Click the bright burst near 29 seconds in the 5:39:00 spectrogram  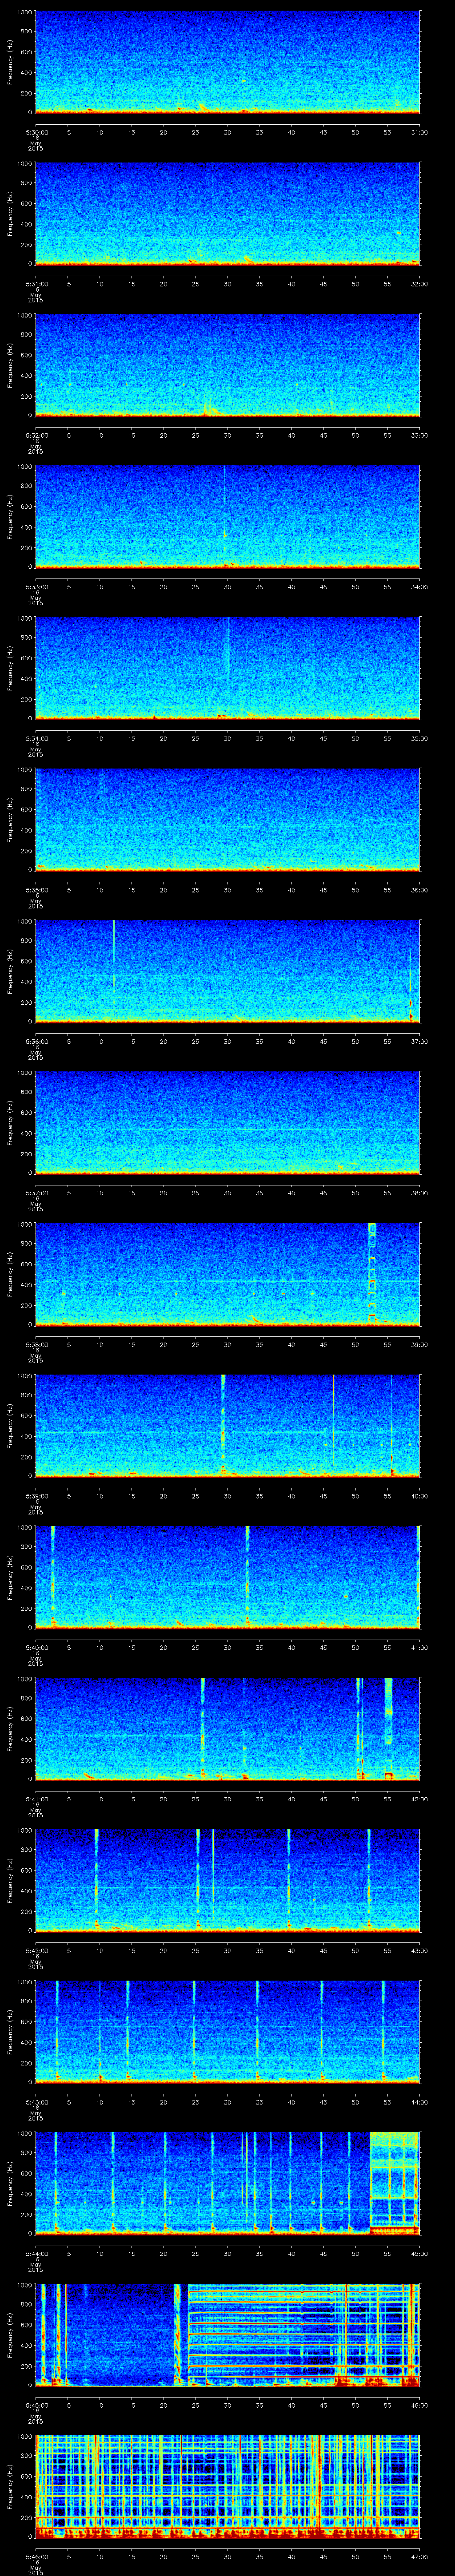tap(223, 1425)
